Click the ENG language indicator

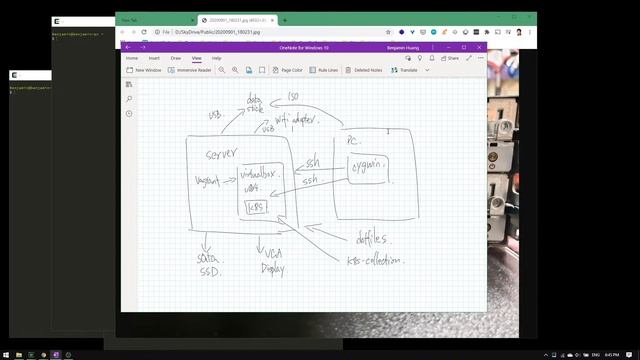596,355
